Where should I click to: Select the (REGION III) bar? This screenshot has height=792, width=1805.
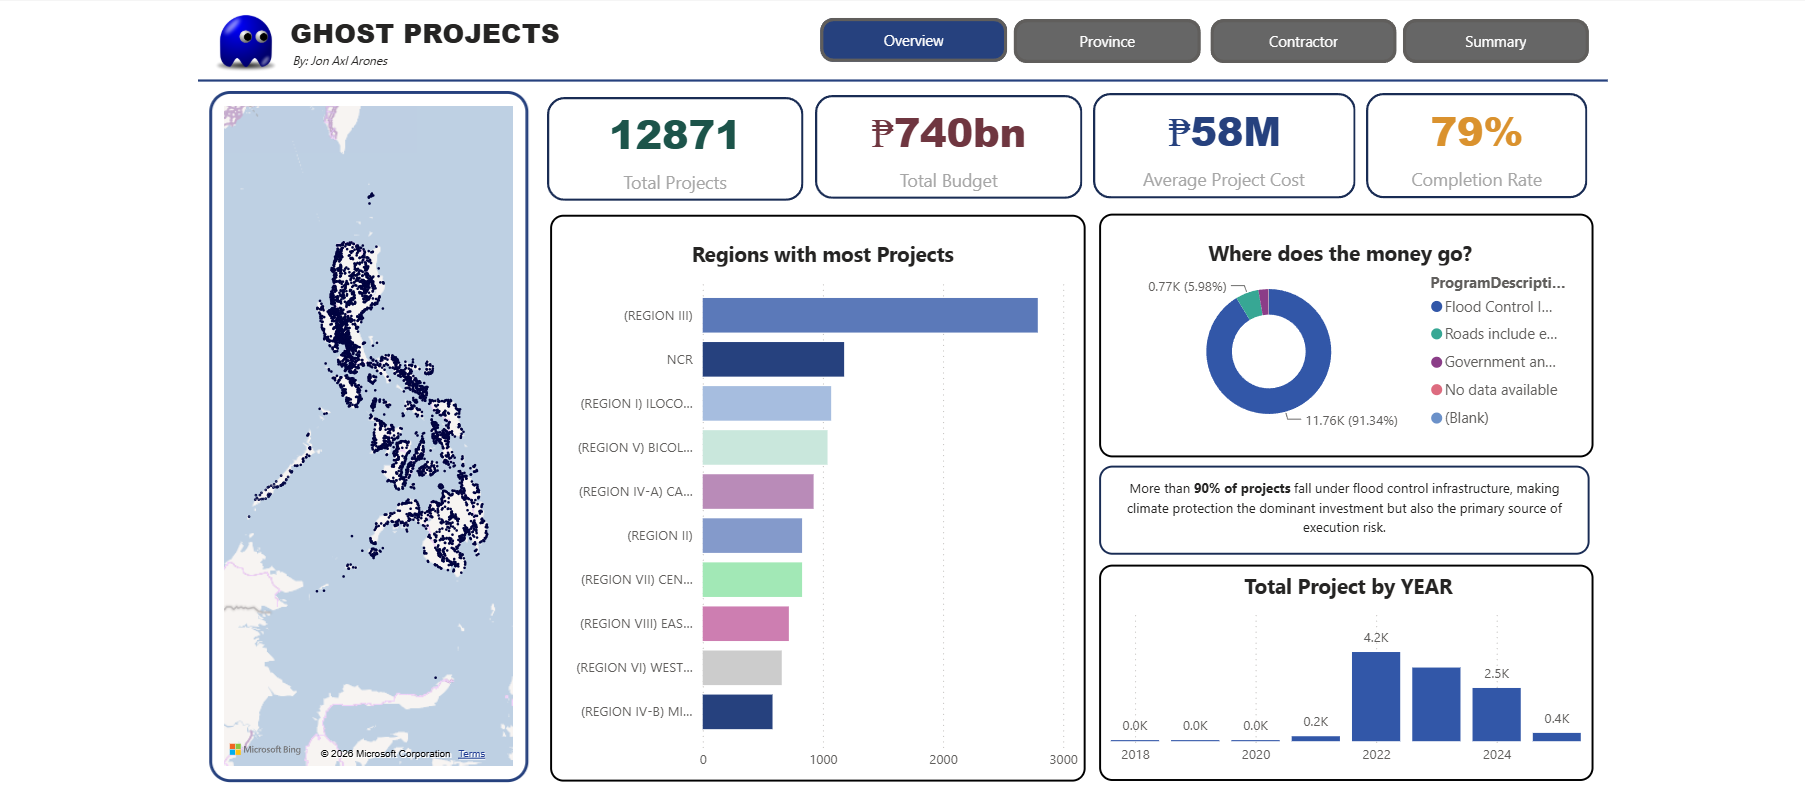click(870, 315)
